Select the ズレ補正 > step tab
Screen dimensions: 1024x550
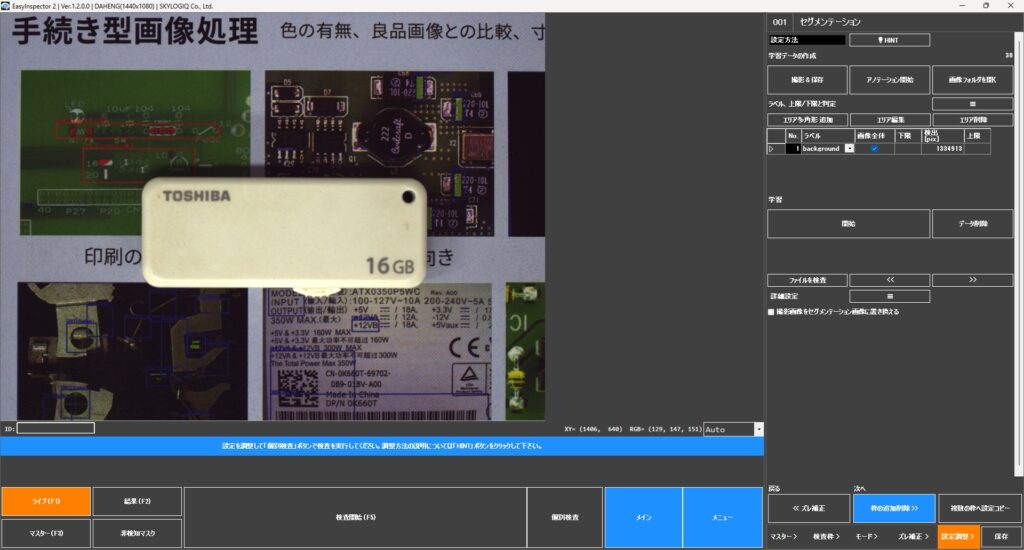pyautogui.click(x=912, y=536)
